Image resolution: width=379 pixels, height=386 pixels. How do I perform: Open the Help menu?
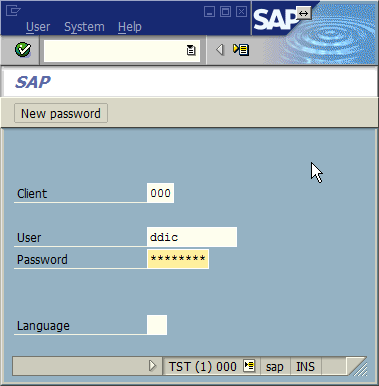point(130,27)
